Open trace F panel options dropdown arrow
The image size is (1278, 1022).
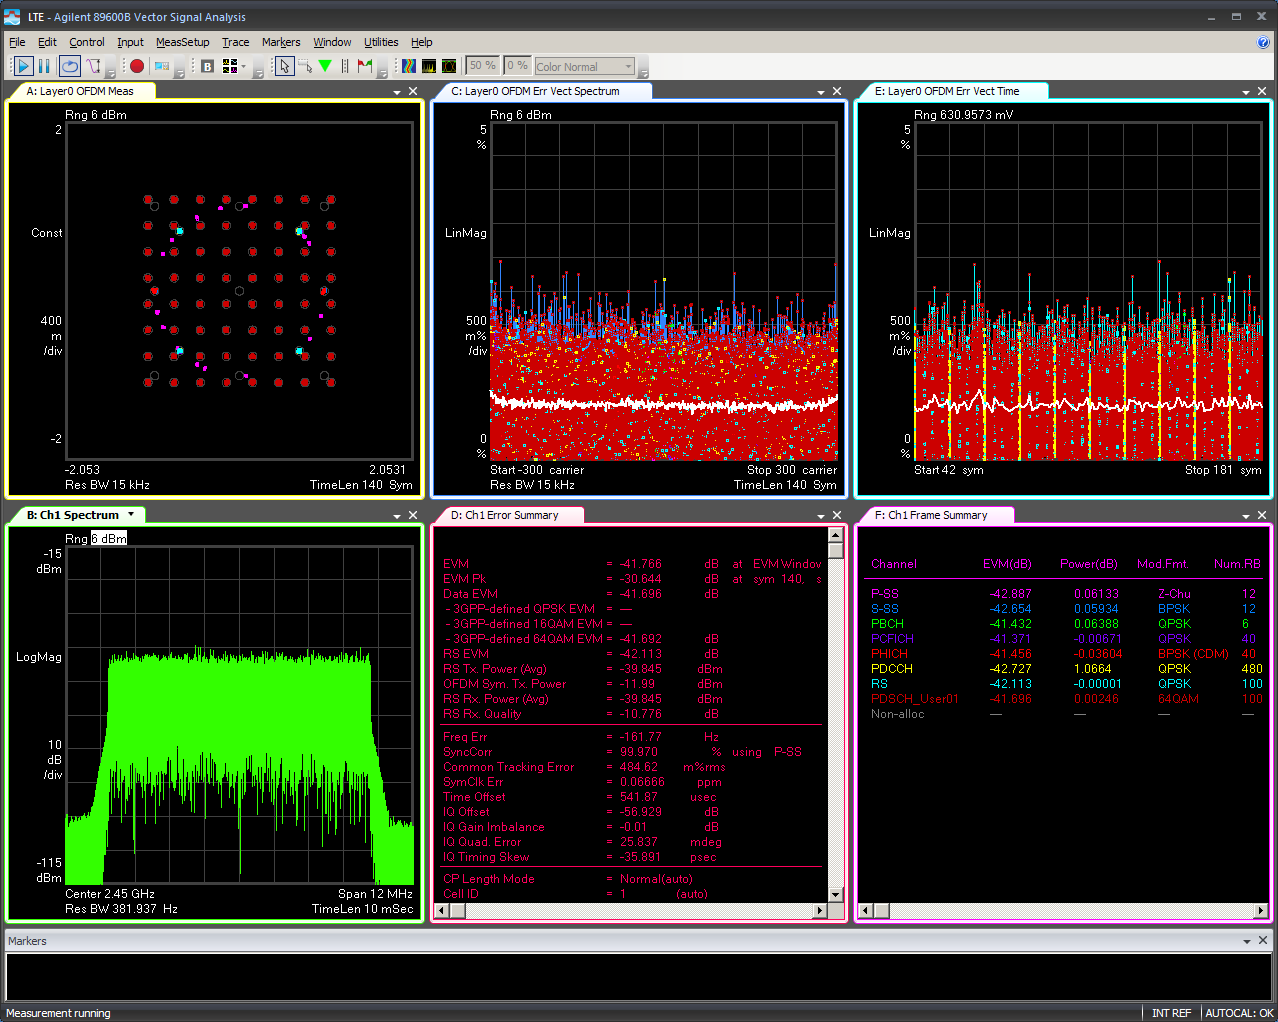tap(1246, 516)
